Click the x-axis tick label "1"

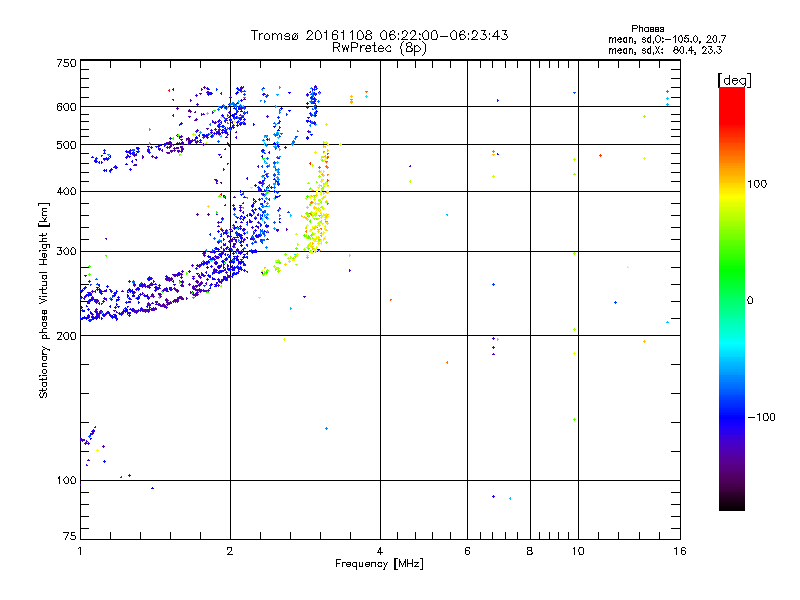(80, 551)
